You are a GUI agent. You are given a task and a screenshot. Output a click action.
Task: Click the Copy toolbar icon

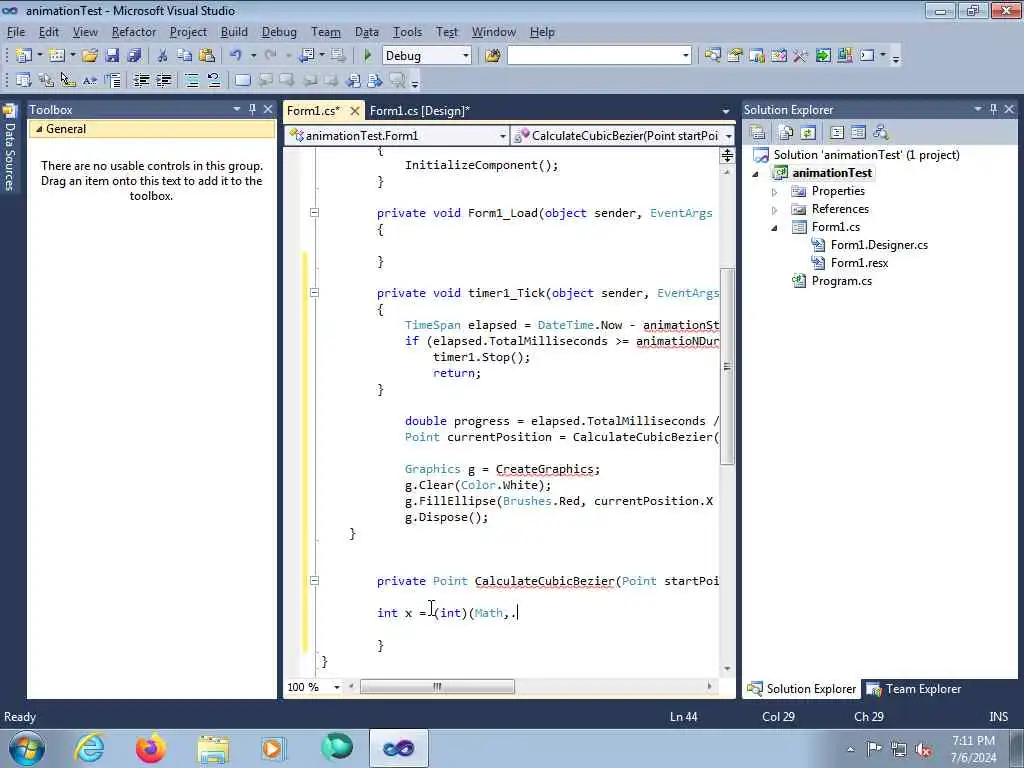coord(185,56)
